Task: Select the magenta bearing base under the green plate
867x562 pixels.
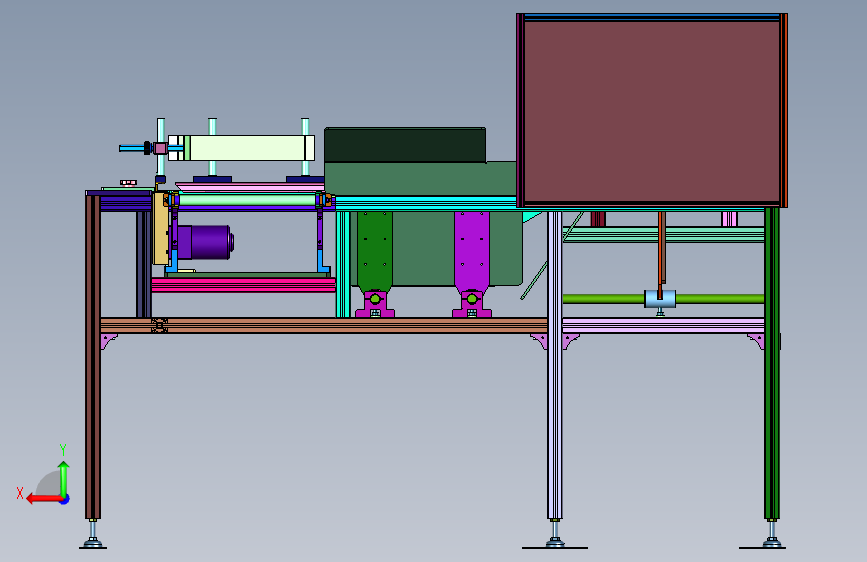Action: (375, 305)
